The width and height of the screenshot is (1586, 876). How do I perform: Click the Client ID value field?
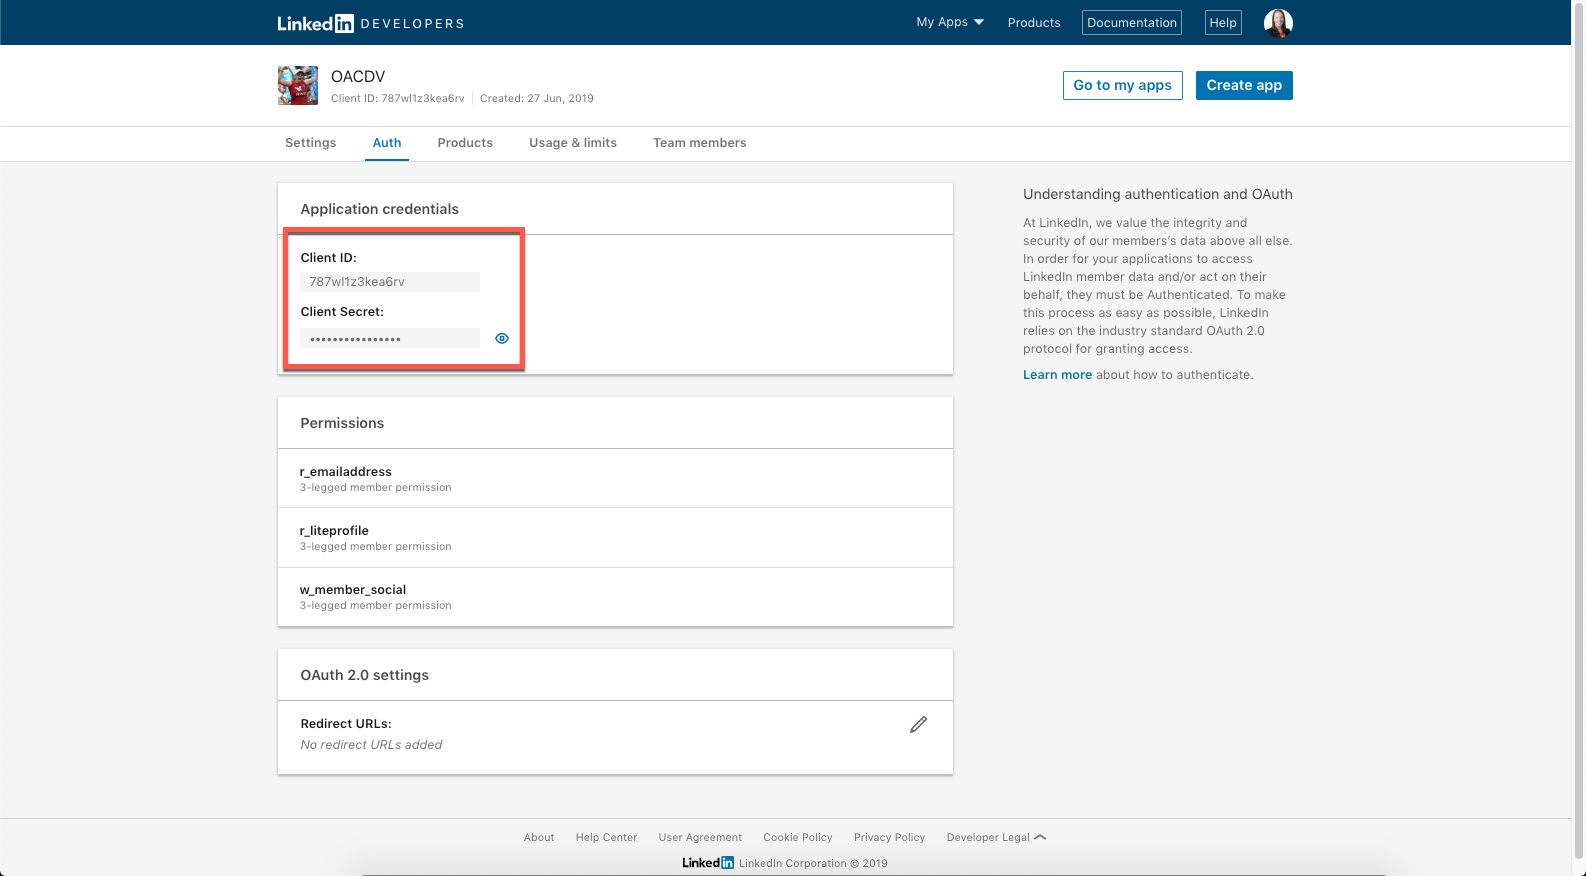pyautogui.click(x=390, y=282)
